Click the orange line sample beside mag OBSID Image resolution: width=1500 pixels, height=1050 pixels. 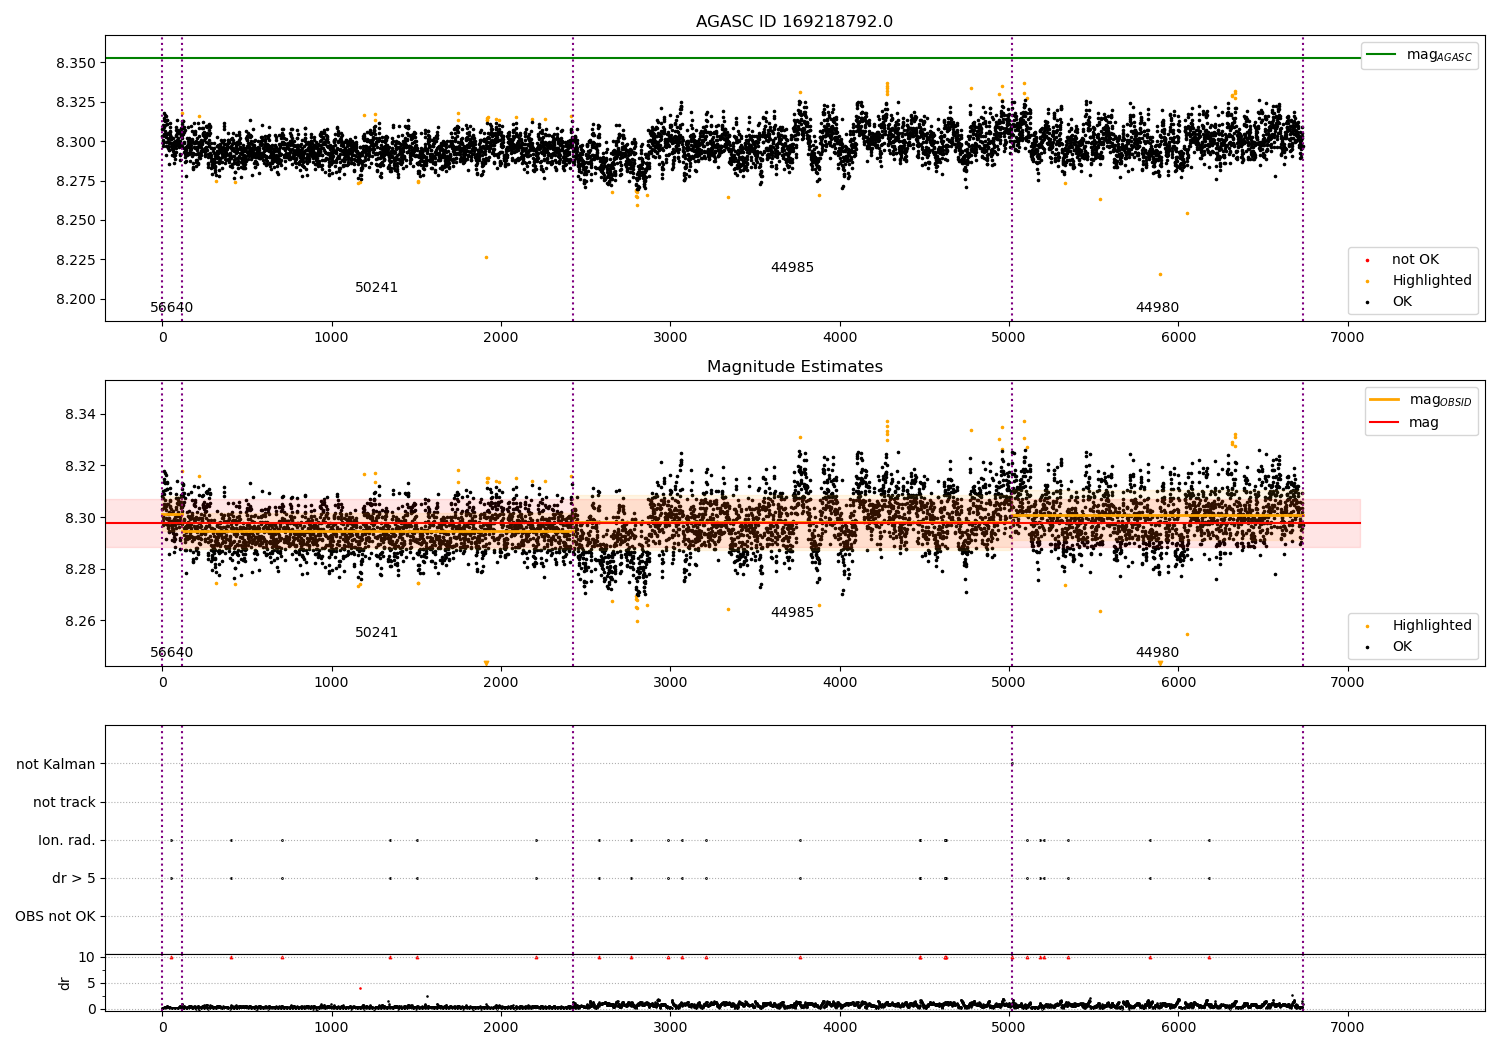click(1384, 400)
